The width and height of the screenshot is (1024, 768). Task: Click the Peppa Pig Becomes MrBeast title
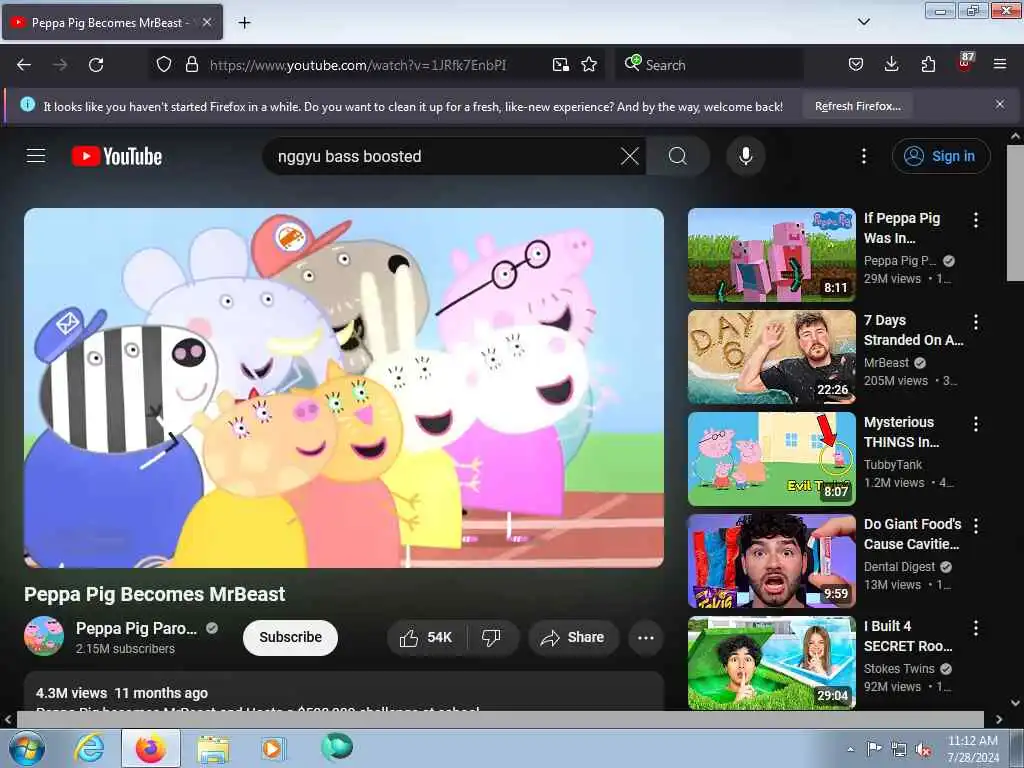pos(155,594)
